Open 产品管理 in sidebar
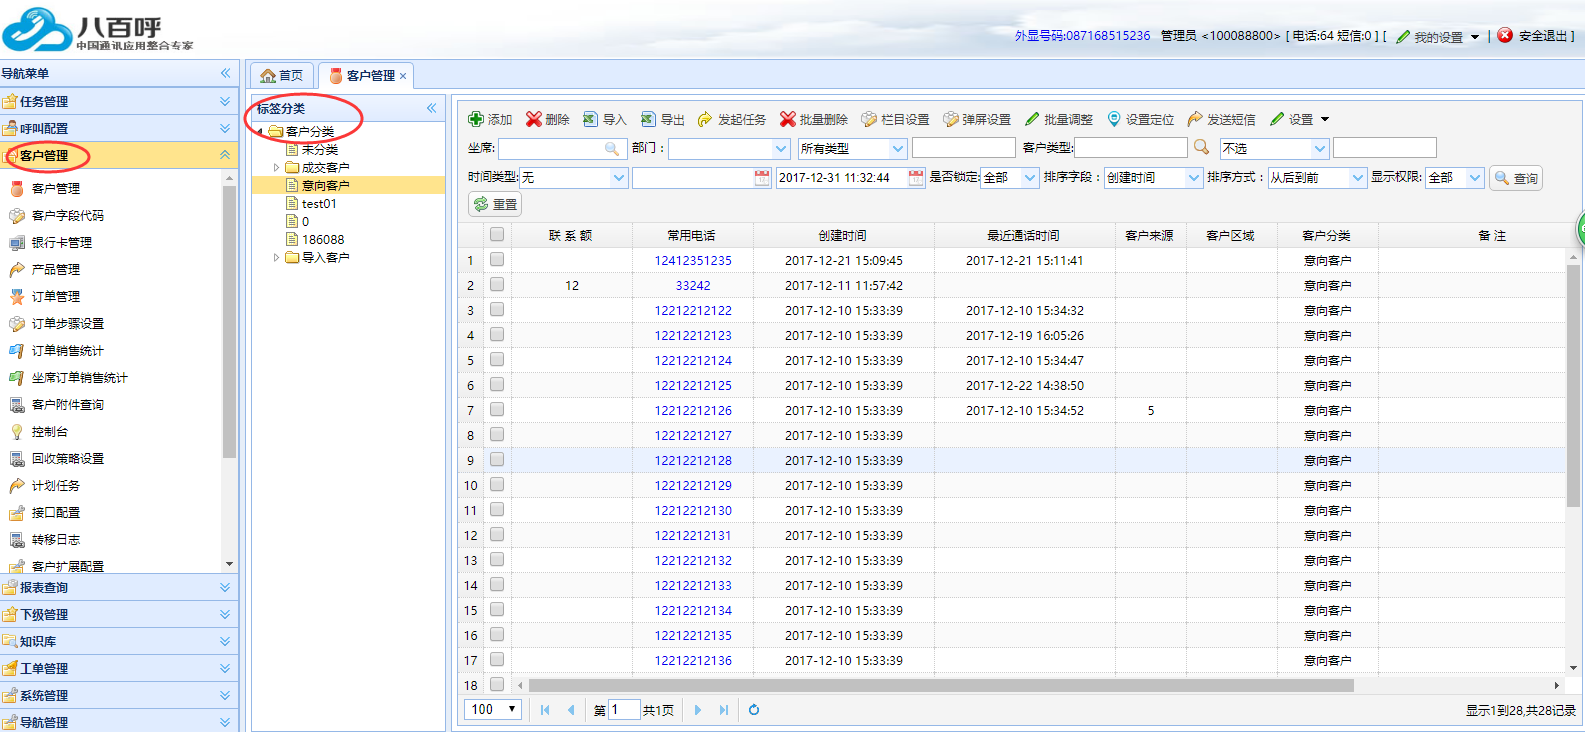Screen dimensions: 1585x732 [x=55, y=269]
